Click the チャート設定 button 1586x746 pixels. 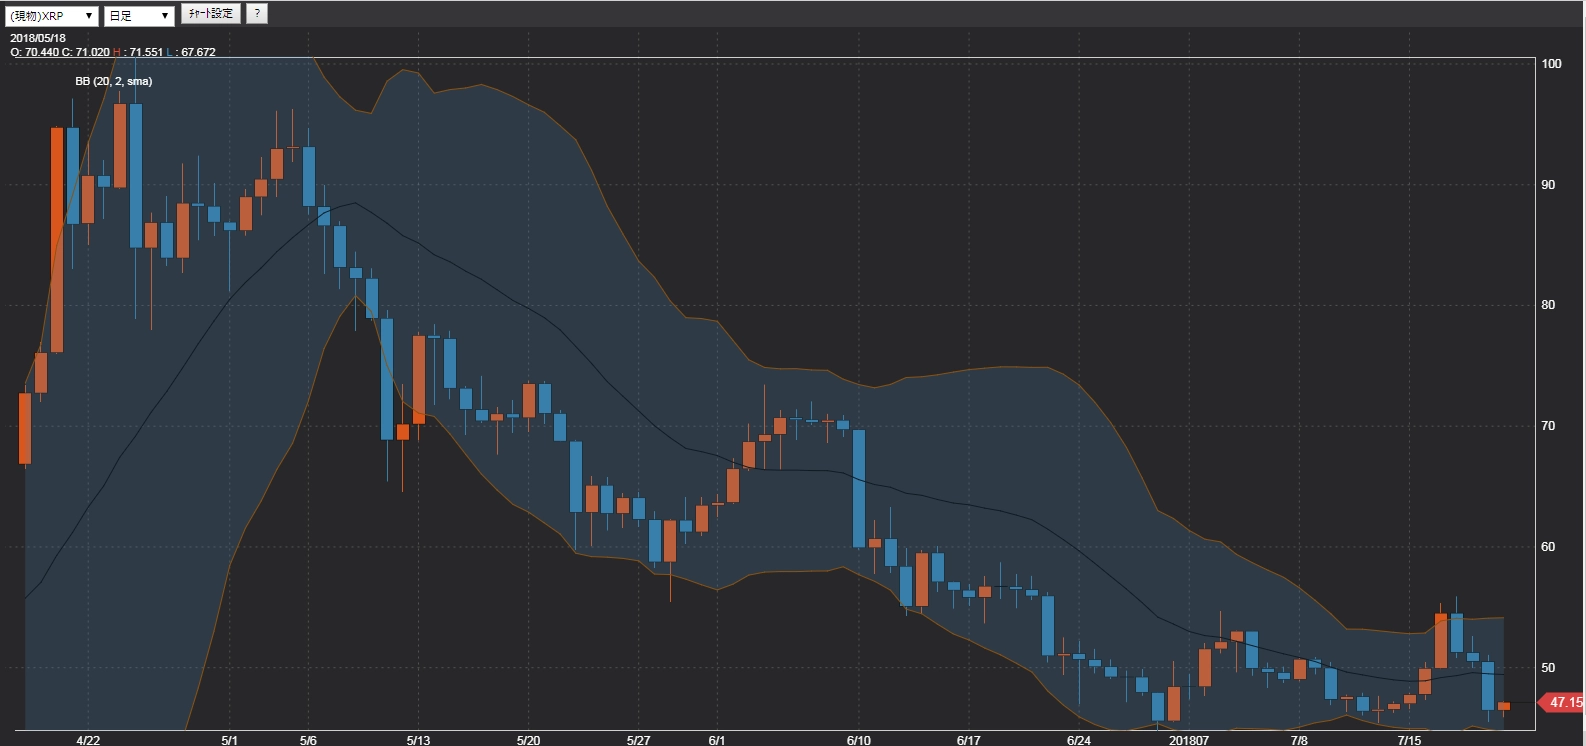tap(211, 14)
